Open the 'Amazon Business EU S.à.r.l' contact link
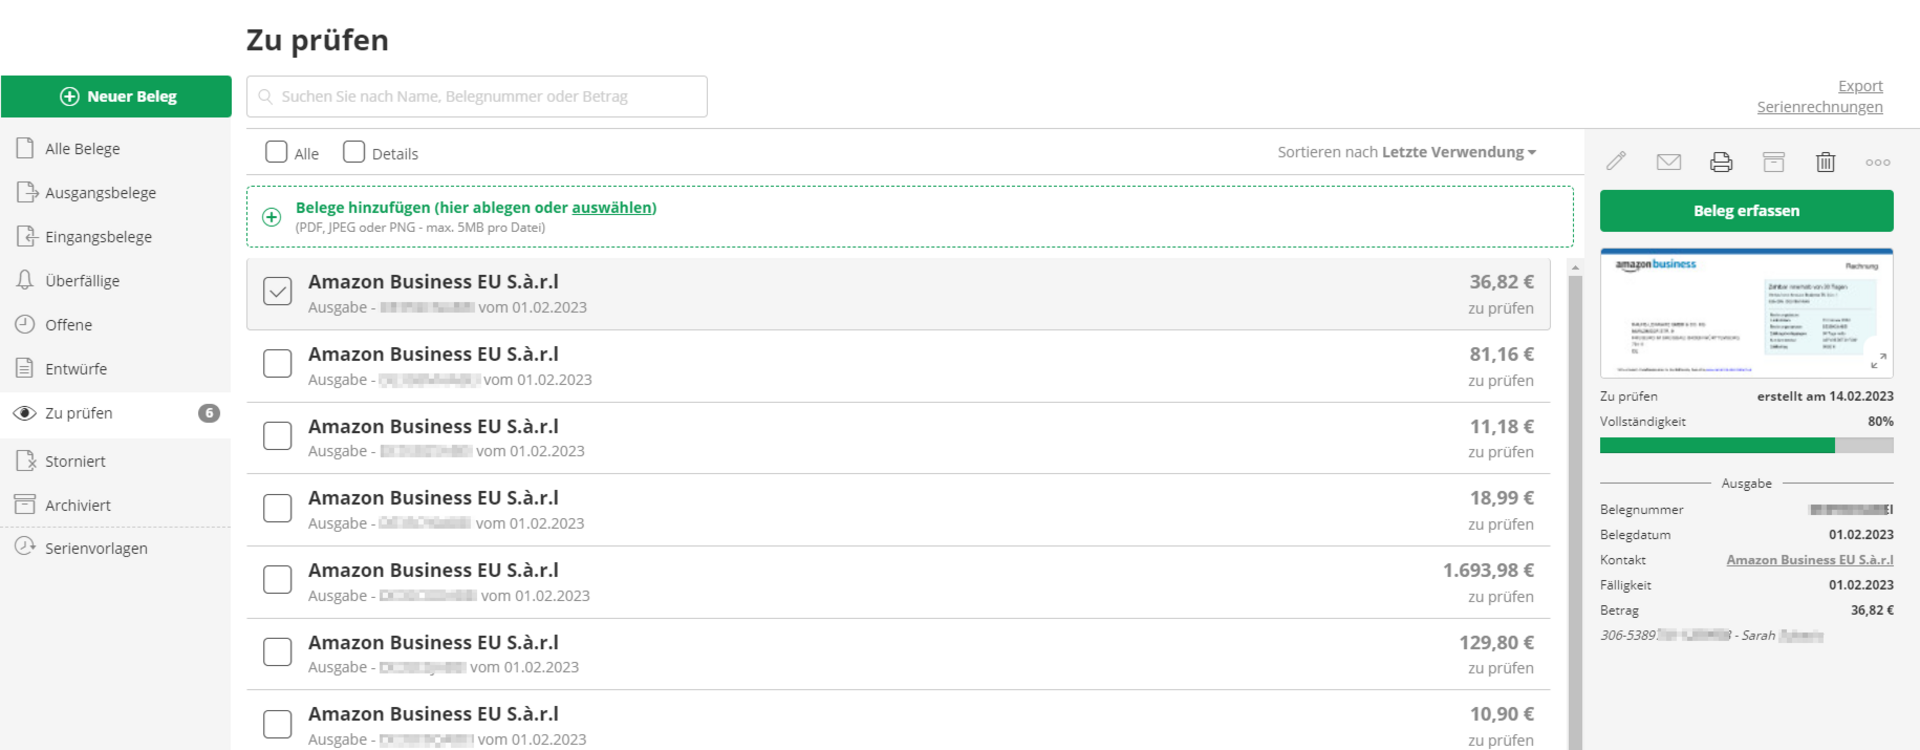Viewport: 1920px width, 750px height. click(1809, 560)
